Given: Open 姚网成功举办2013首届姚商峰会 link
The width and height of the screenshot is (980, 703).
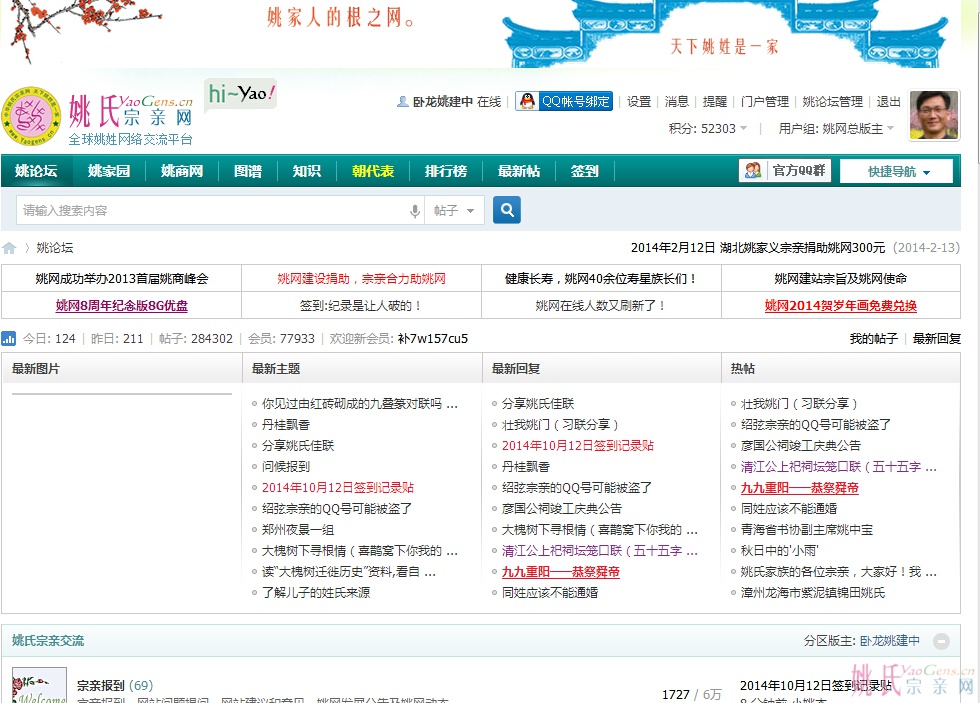Looking at the screenshot, I should click(x=122, y=279).
